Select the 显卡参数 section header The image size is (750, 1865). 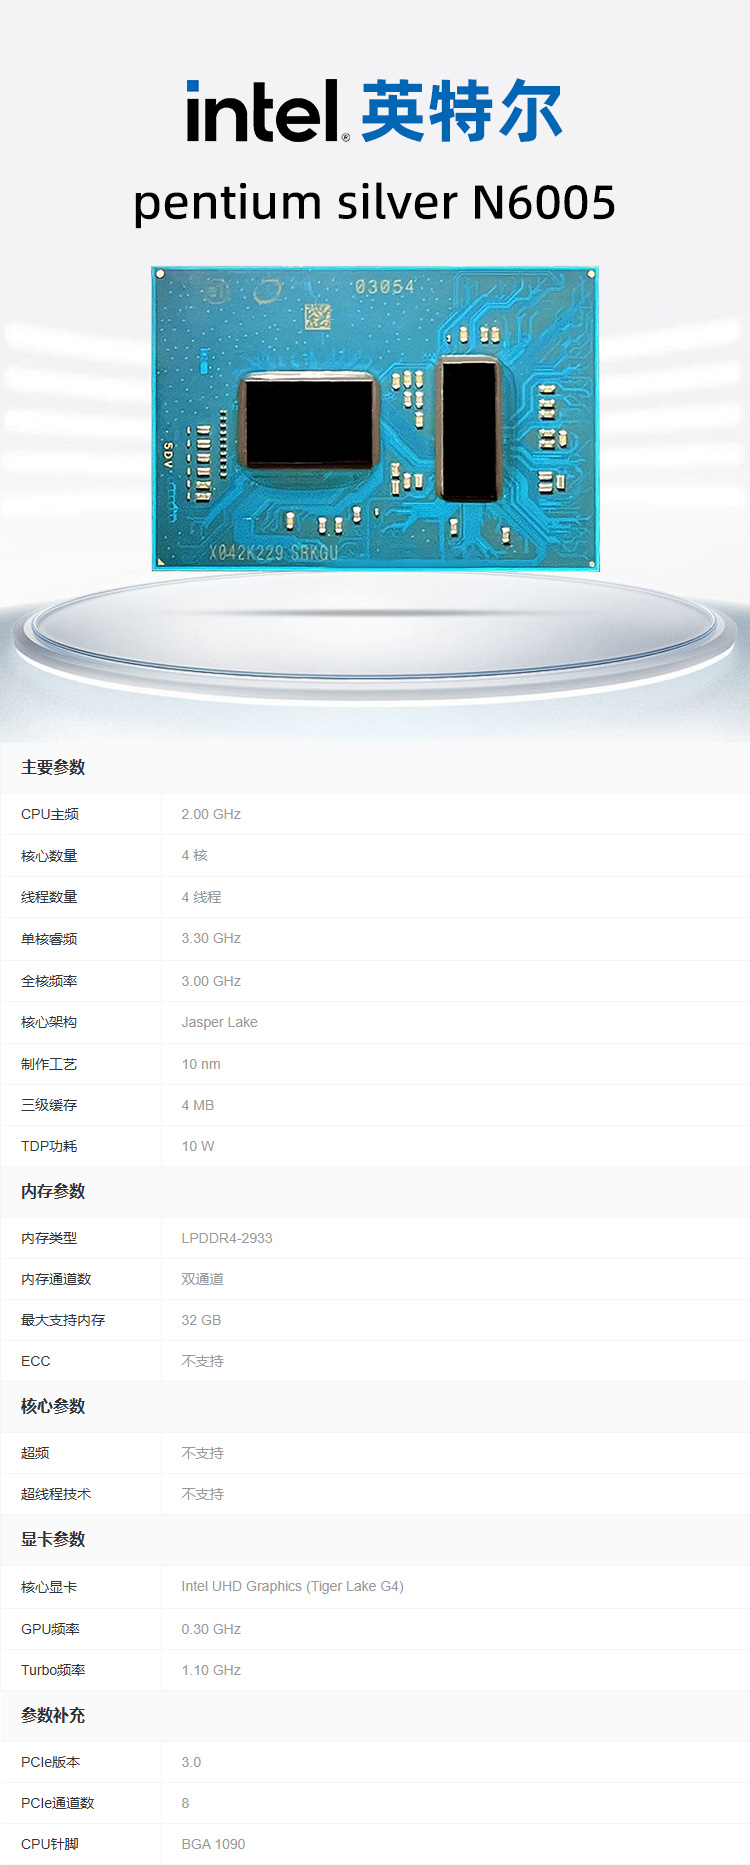pos(53,1539)
